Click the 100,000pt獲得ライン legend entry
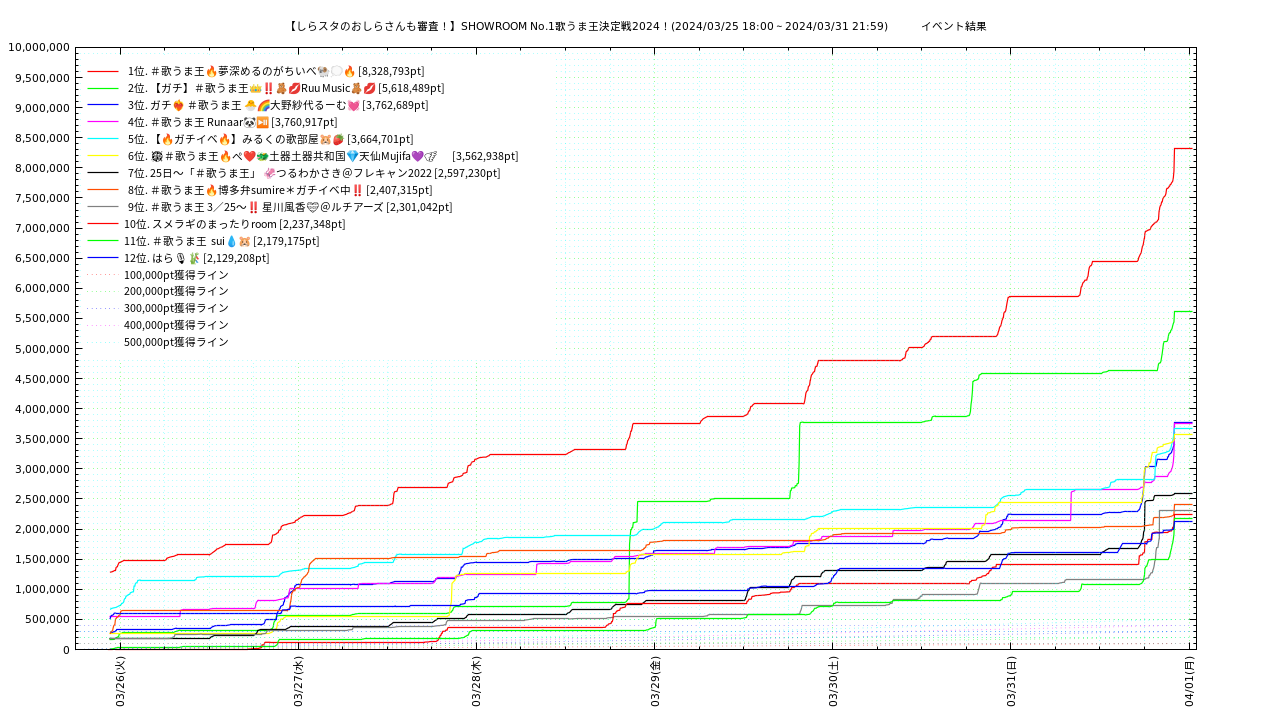Image resolution: width=1280 pixels, height=720 pixels. [176, 275]
